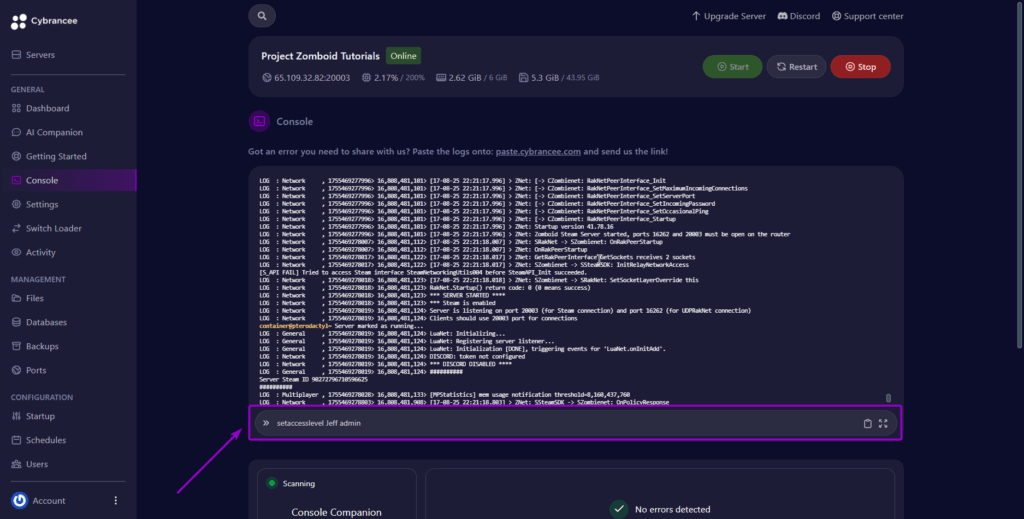1024x519 pixels.
Task: Click the 5.3 GiB disk usage value
Action: 545,77
